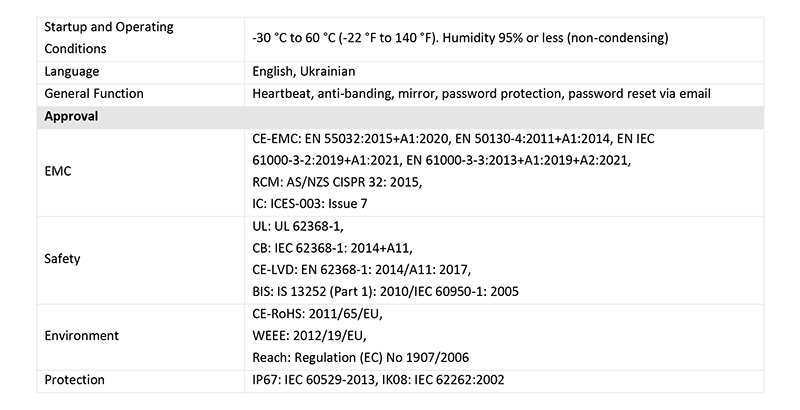This screenshot has width=800, height=410.
Task: Click the CE-RoHS: 2011/65/EU line
Action: [x=318, y=313]
